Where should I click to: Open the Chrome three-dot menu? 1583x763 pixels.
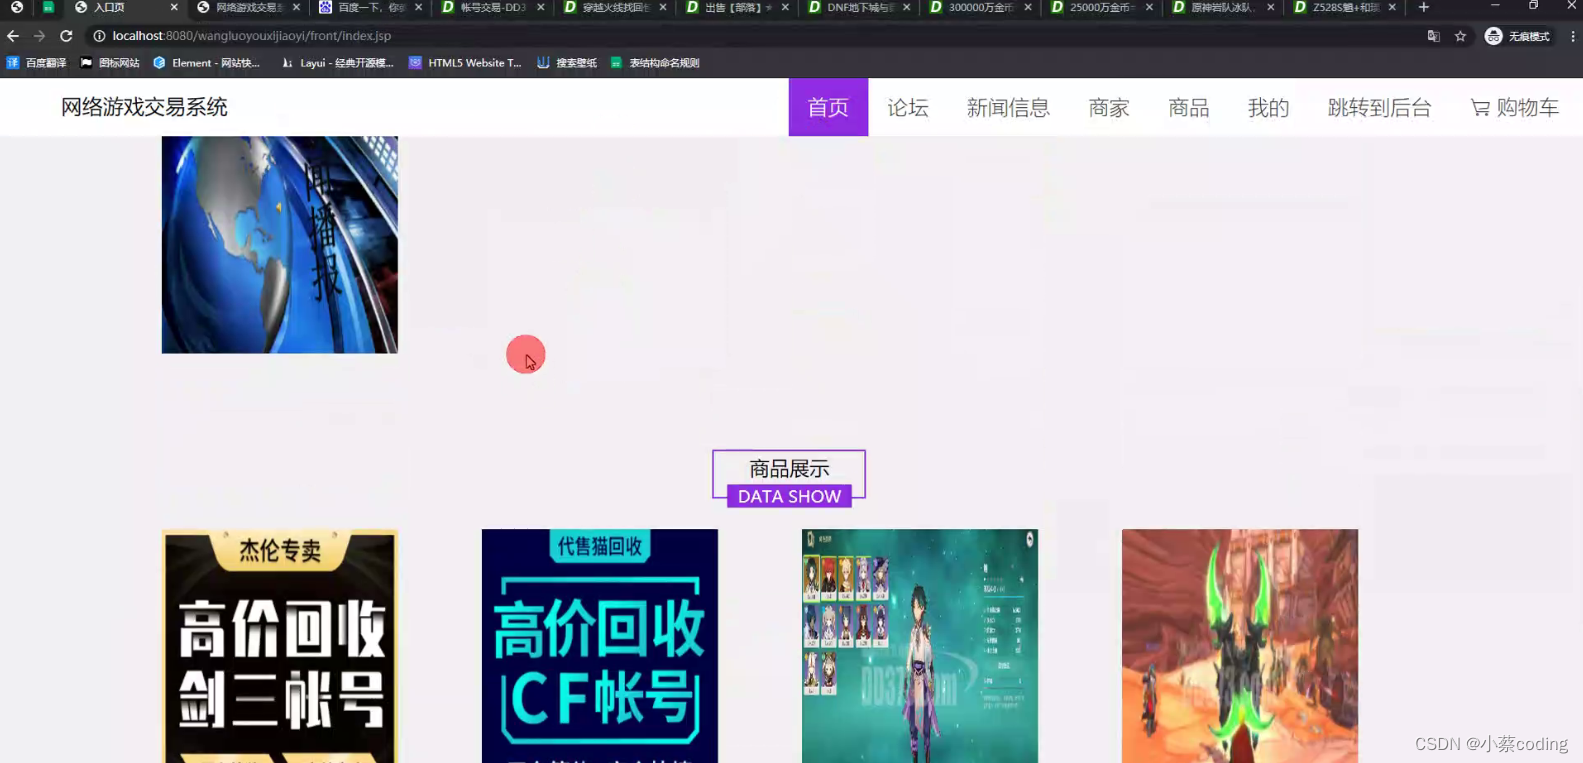pyautogui.click(x=1573, y=36)
